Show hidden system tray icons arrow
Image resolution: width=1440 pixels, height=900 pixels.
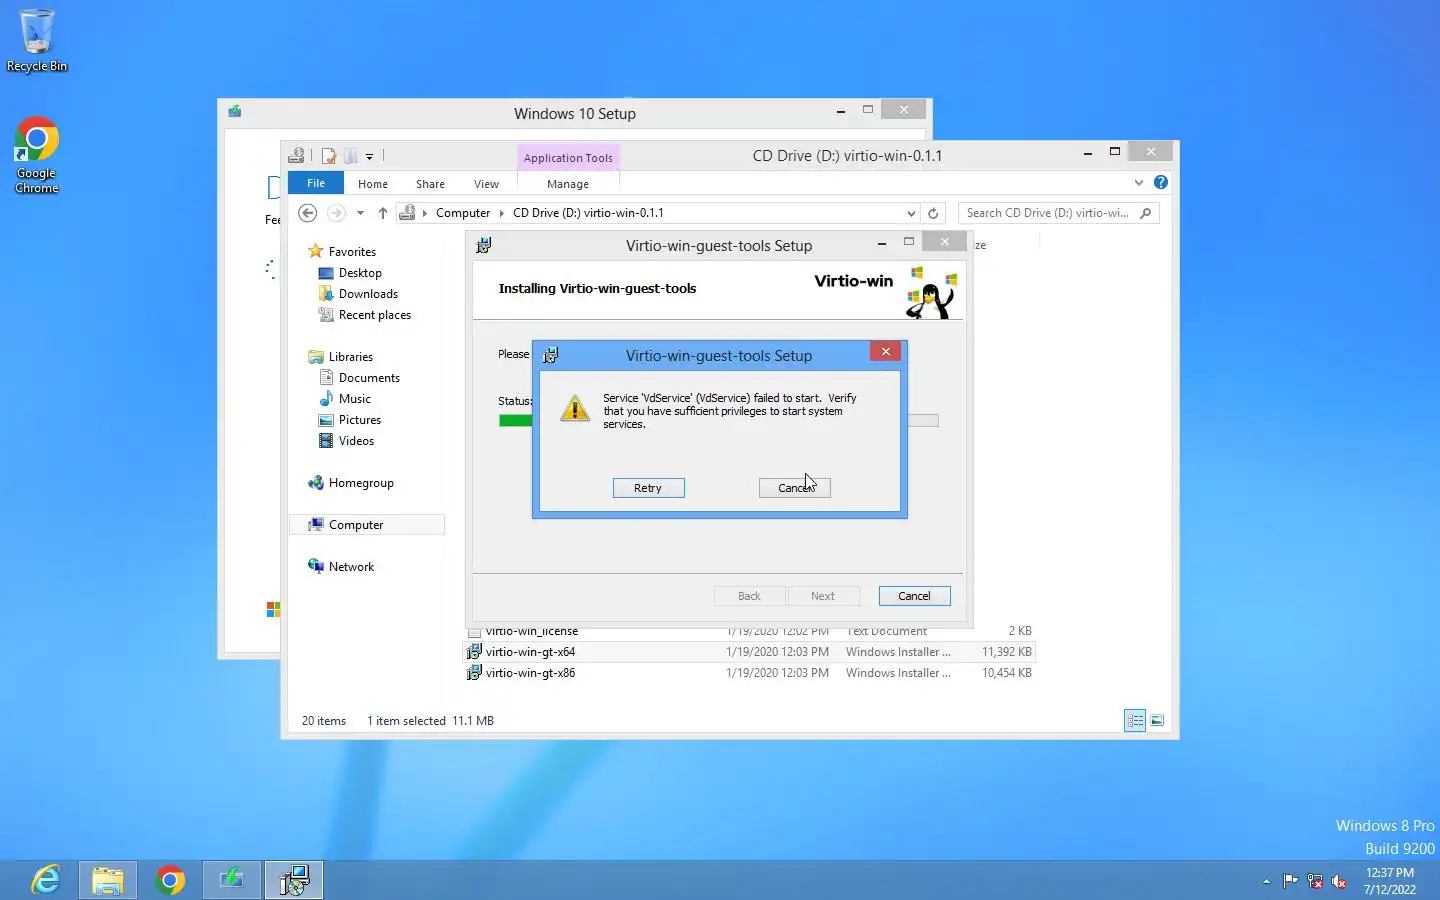tap(1266, 881)
